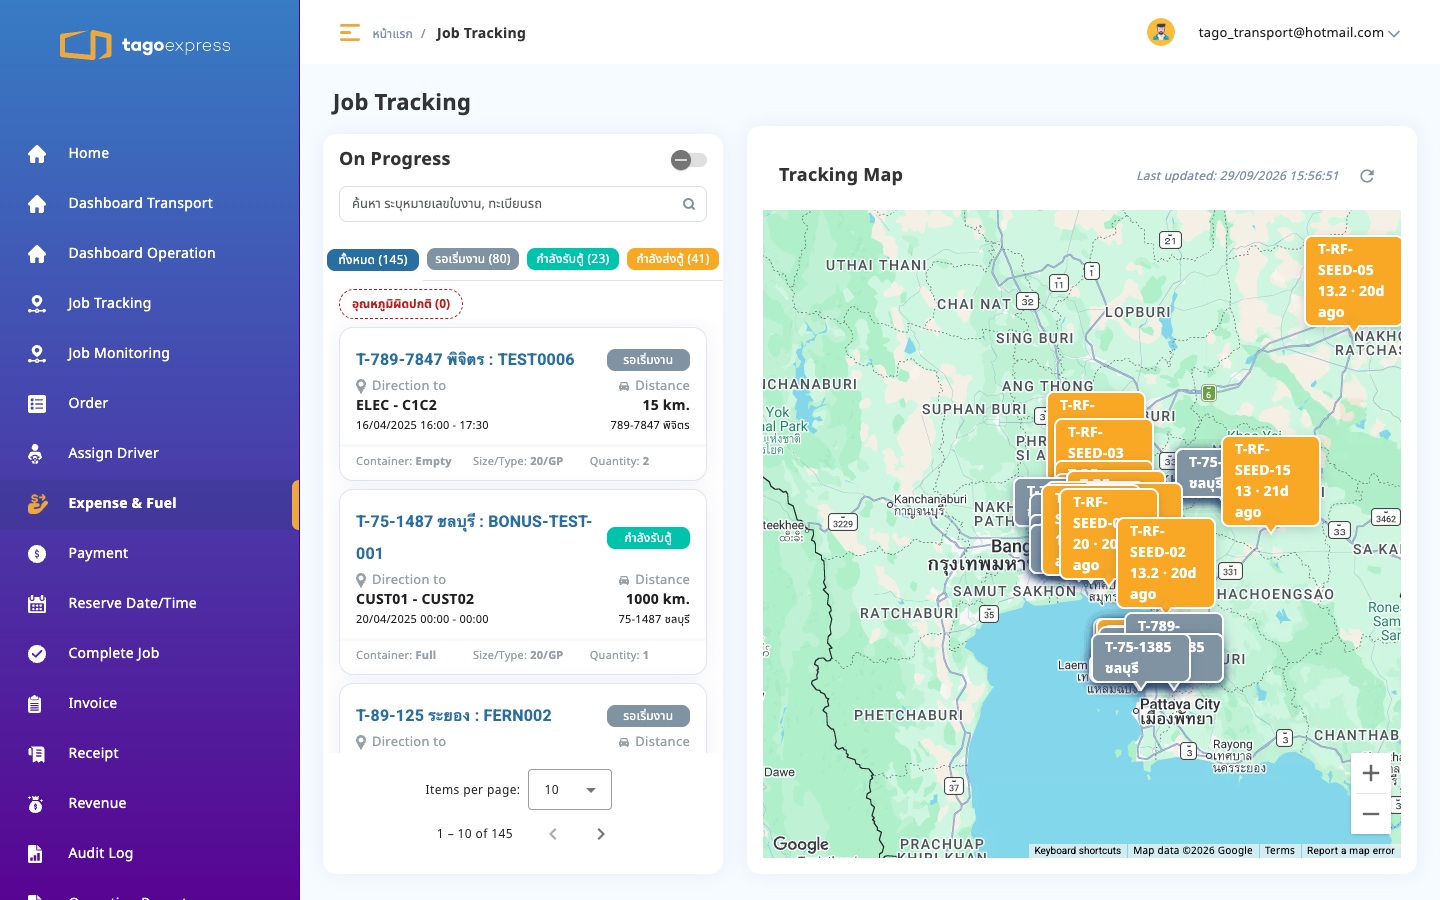The height and width of the screenshot is (900, 1440).
Task: Click the job search input field
Action: point(523,204)
